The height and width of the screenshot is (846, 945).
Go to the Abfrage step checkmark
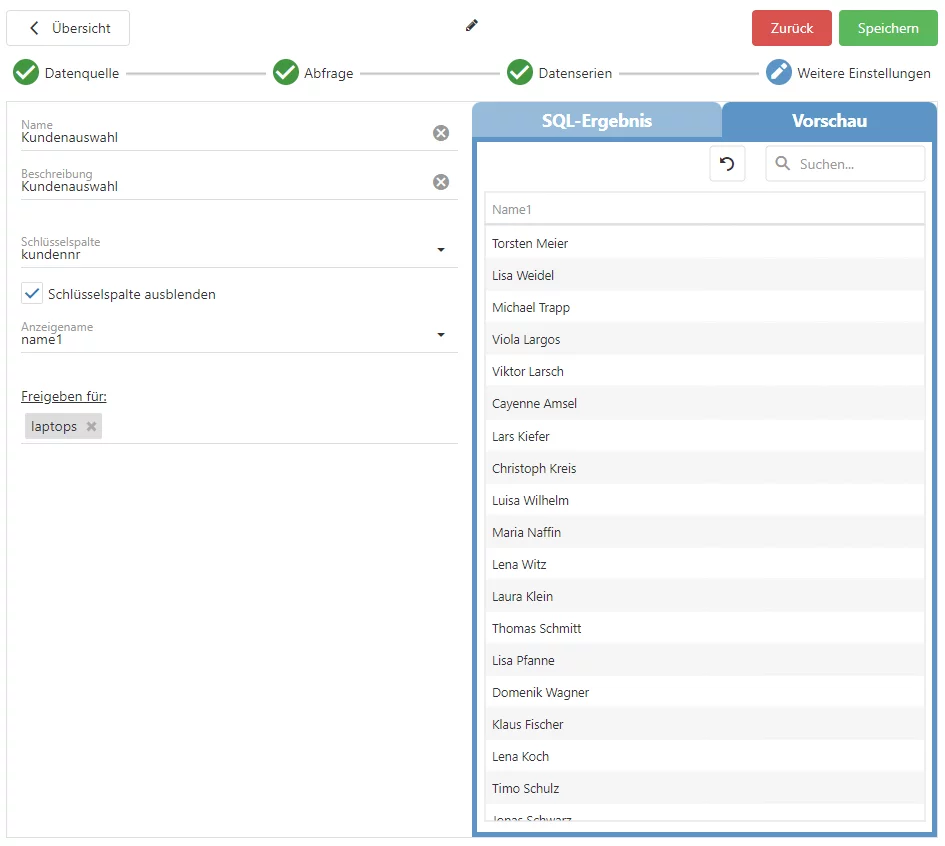[x=286, y=73]
